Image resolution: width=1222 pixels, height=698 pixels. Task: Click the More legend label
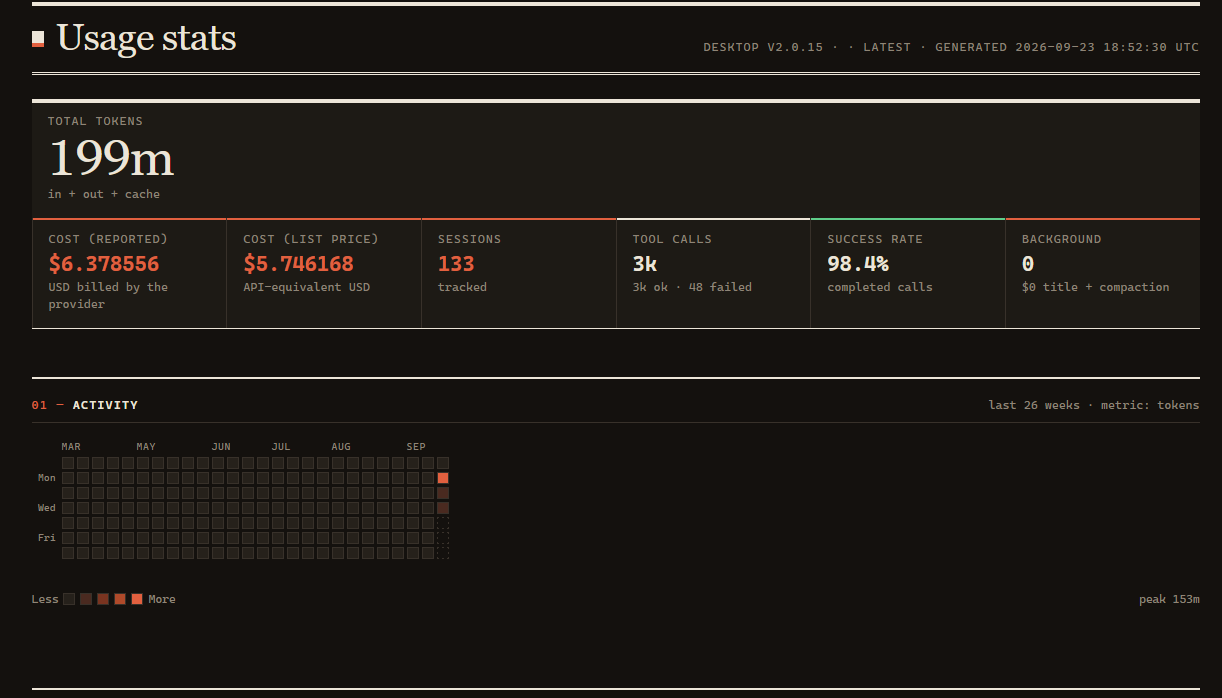pos(162,599)
